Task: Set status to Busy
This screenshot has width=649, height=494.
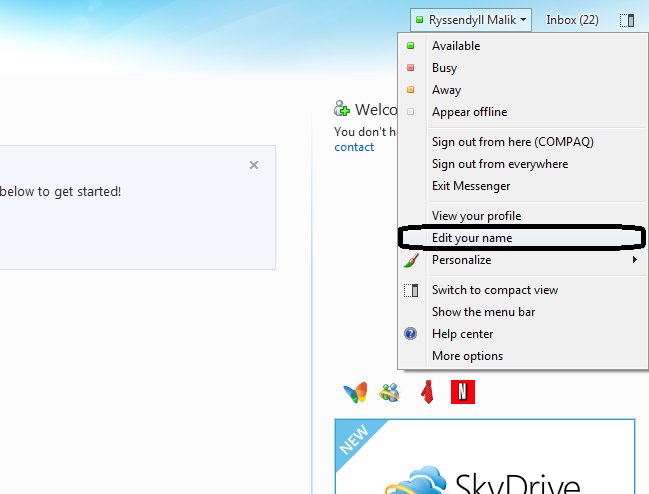Action: (x=444, y=68)
